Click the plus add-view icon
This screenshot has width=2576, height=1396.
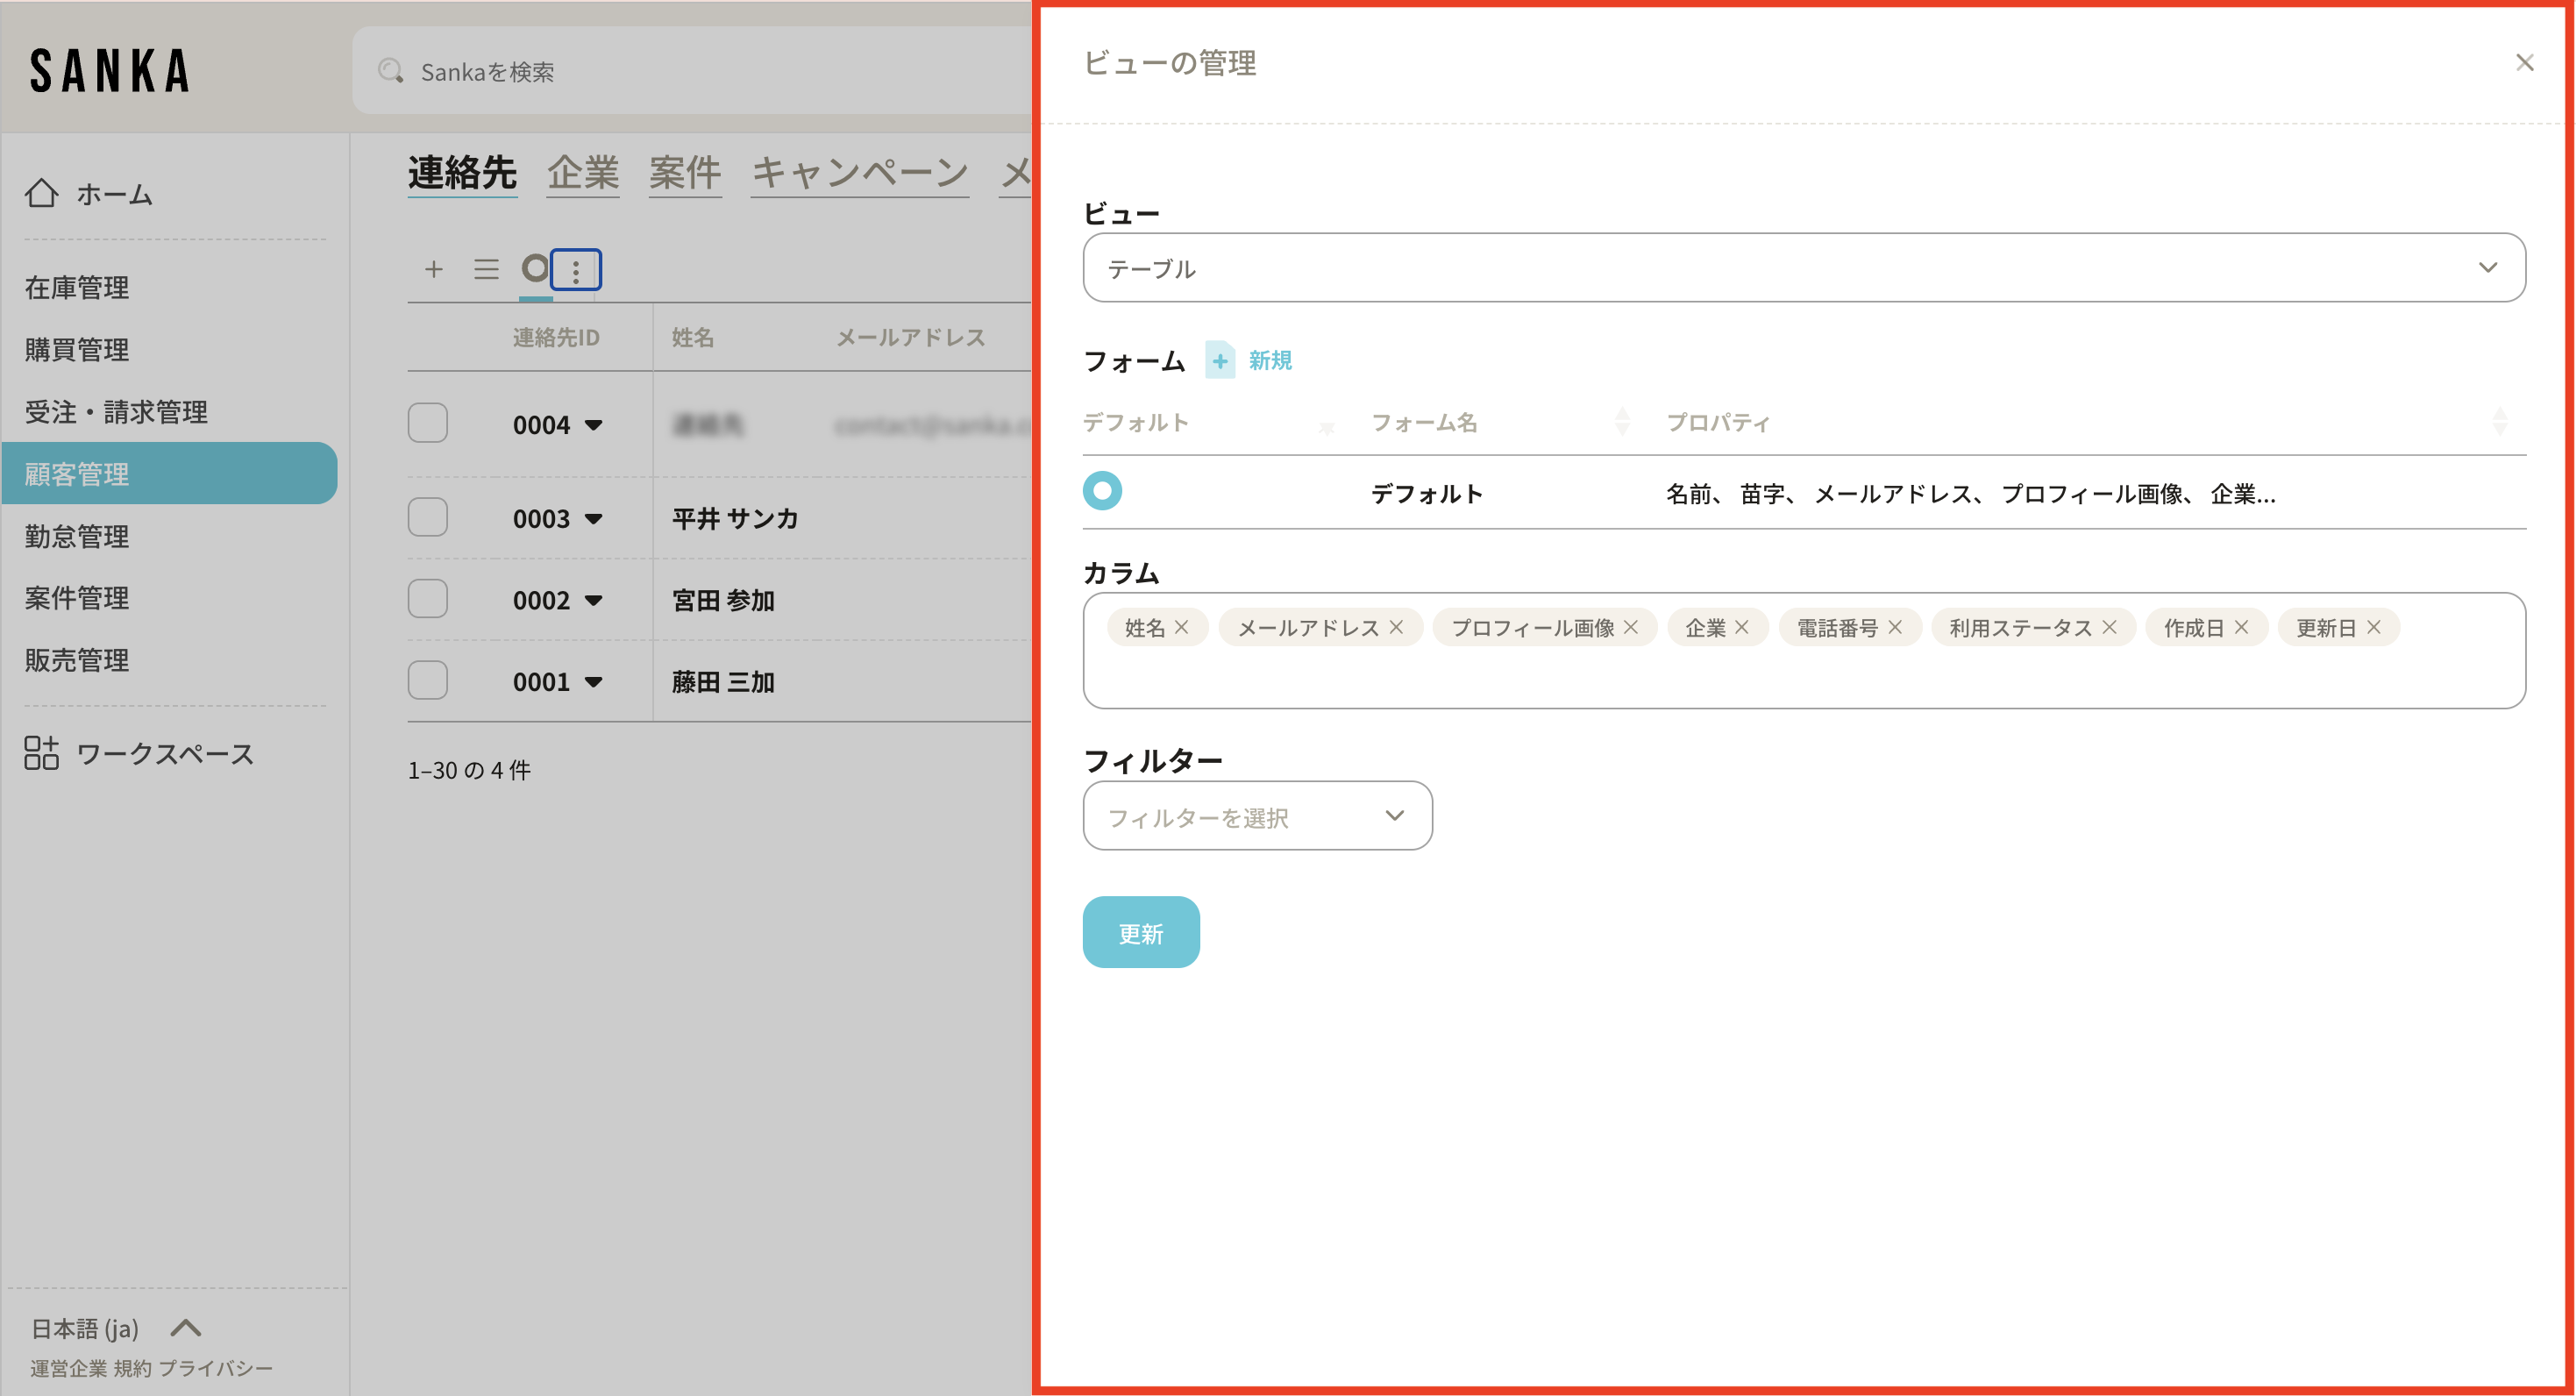pyautogui.click(x=433, y=269)
